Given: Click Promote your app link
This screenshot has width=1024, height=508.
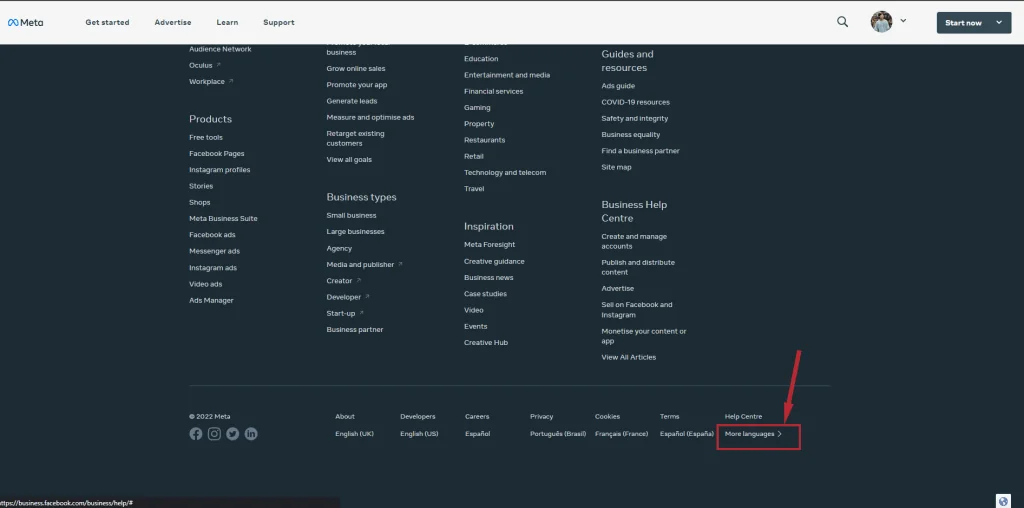Looking at the screenshot, I should click(357, 85).
